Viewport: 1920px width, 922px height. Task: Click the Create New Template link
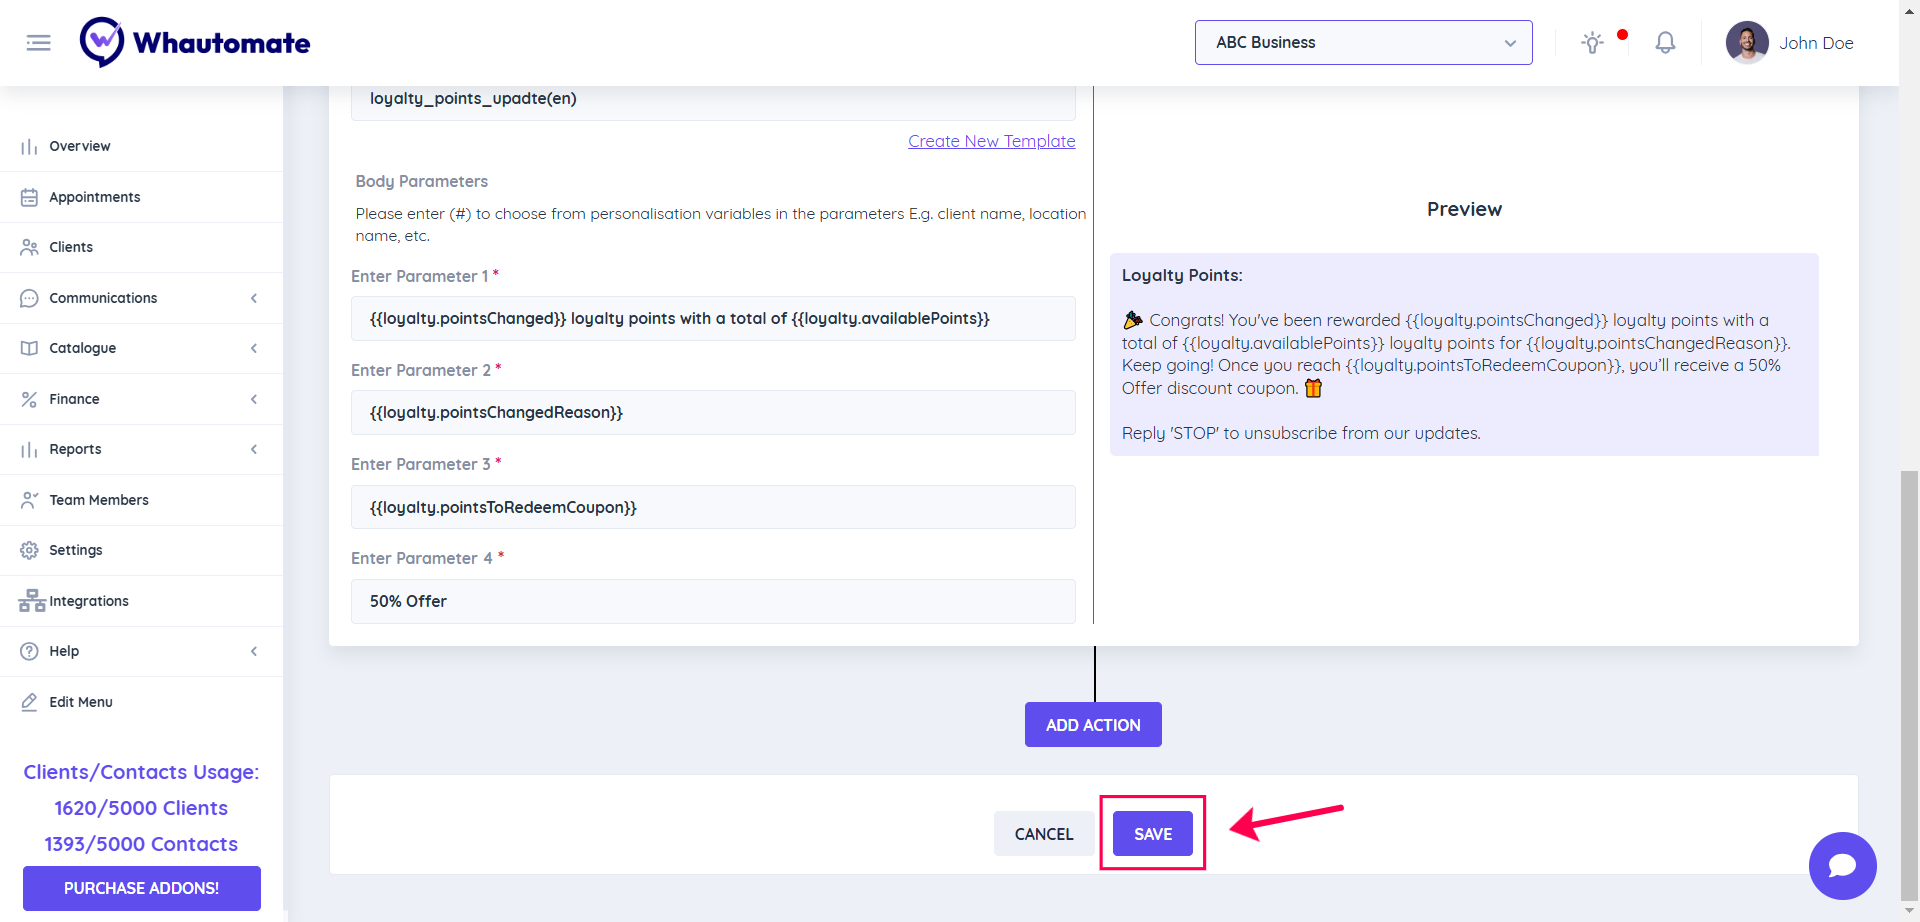(x=991, y=141)
